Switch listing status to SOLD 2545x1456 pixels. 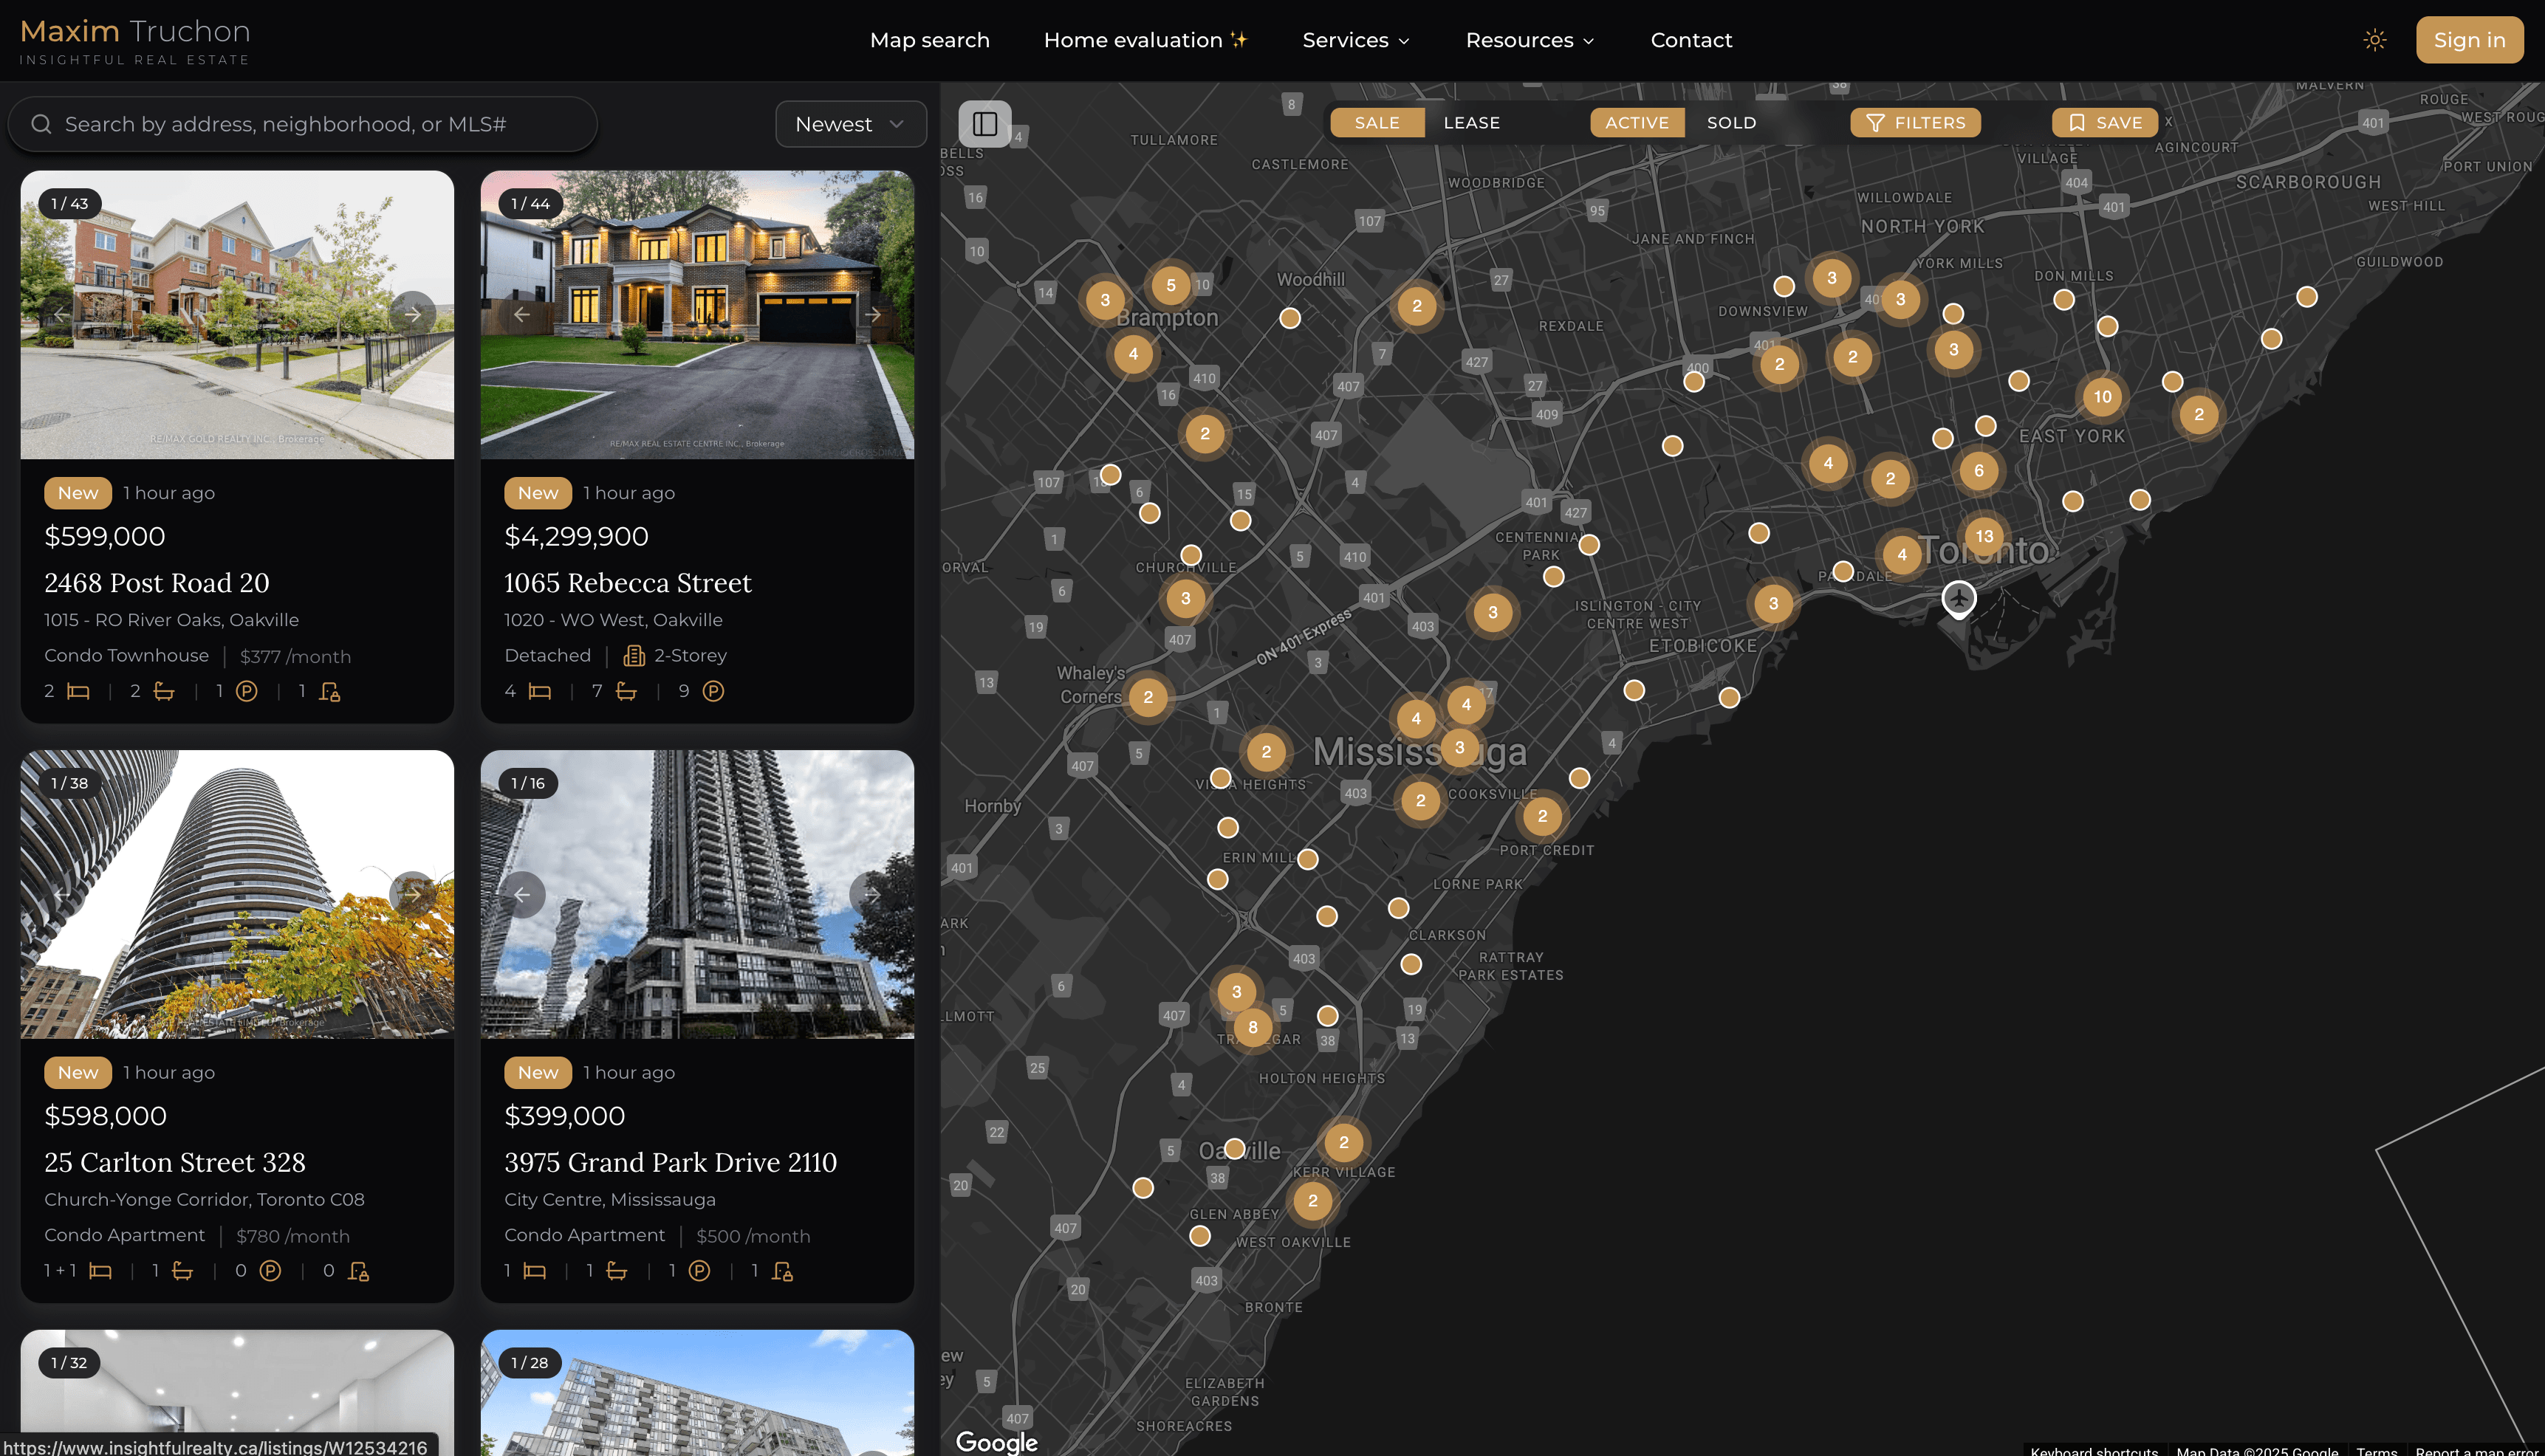tap(1731, 123)
